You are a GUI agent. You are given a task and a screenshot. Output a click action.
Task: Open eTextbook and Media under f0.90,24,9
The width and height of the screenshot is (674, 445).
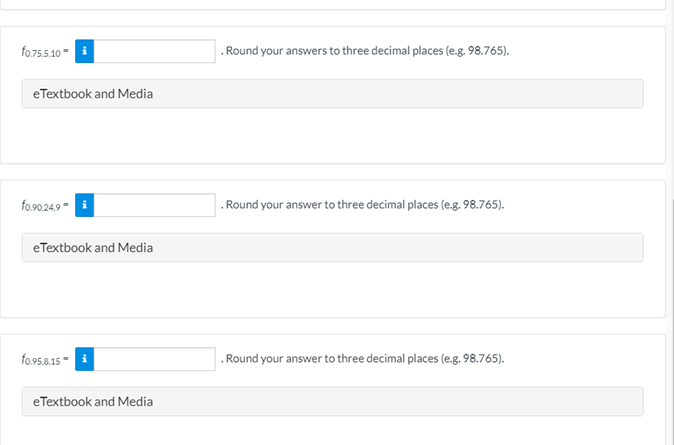coord(332,248)
